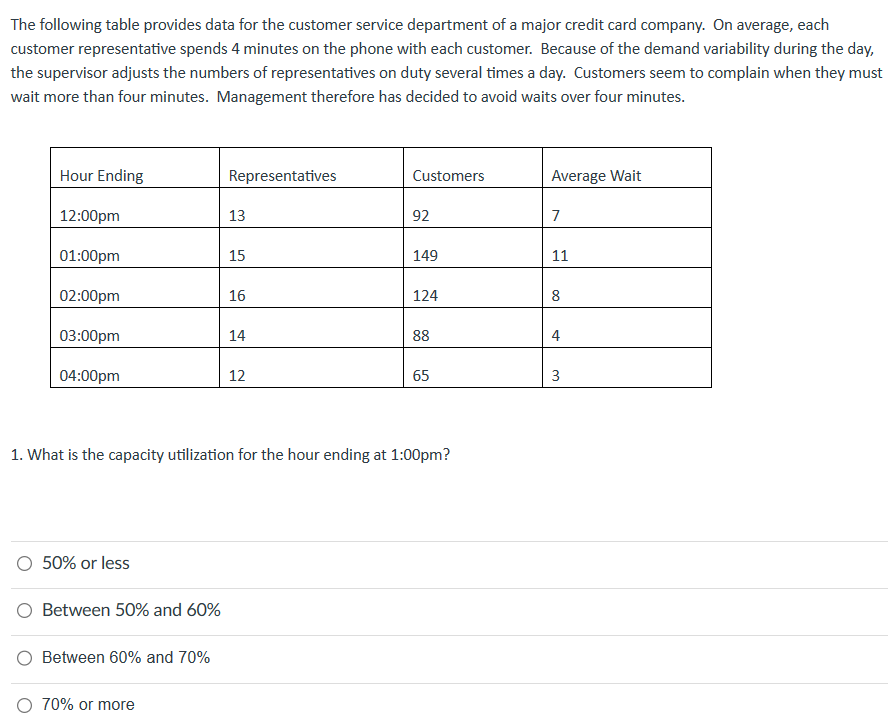This screenshot has width=888, height=725.
Task: Click the cell with 11 average wait
Action: pyautogui.click(x=559, y=255)
